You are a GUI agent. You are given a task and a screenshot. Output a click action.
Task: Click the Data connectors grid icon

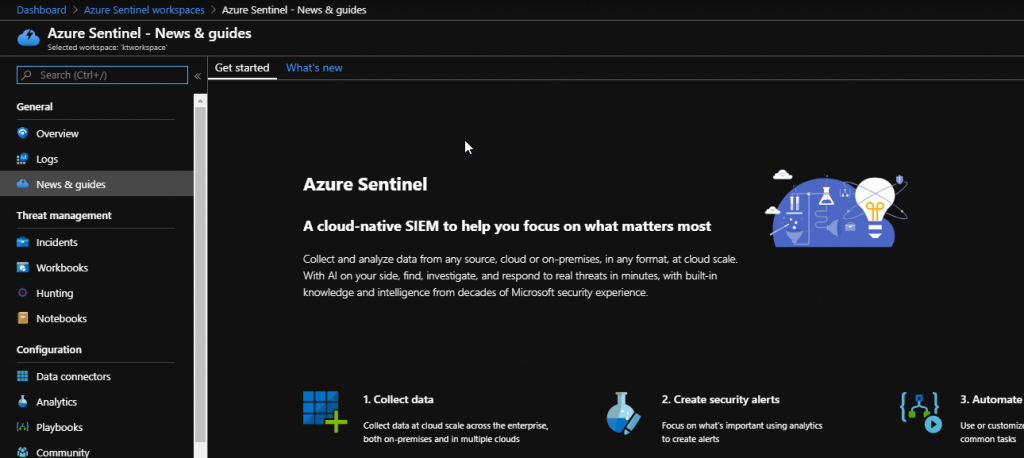[23, 377]
